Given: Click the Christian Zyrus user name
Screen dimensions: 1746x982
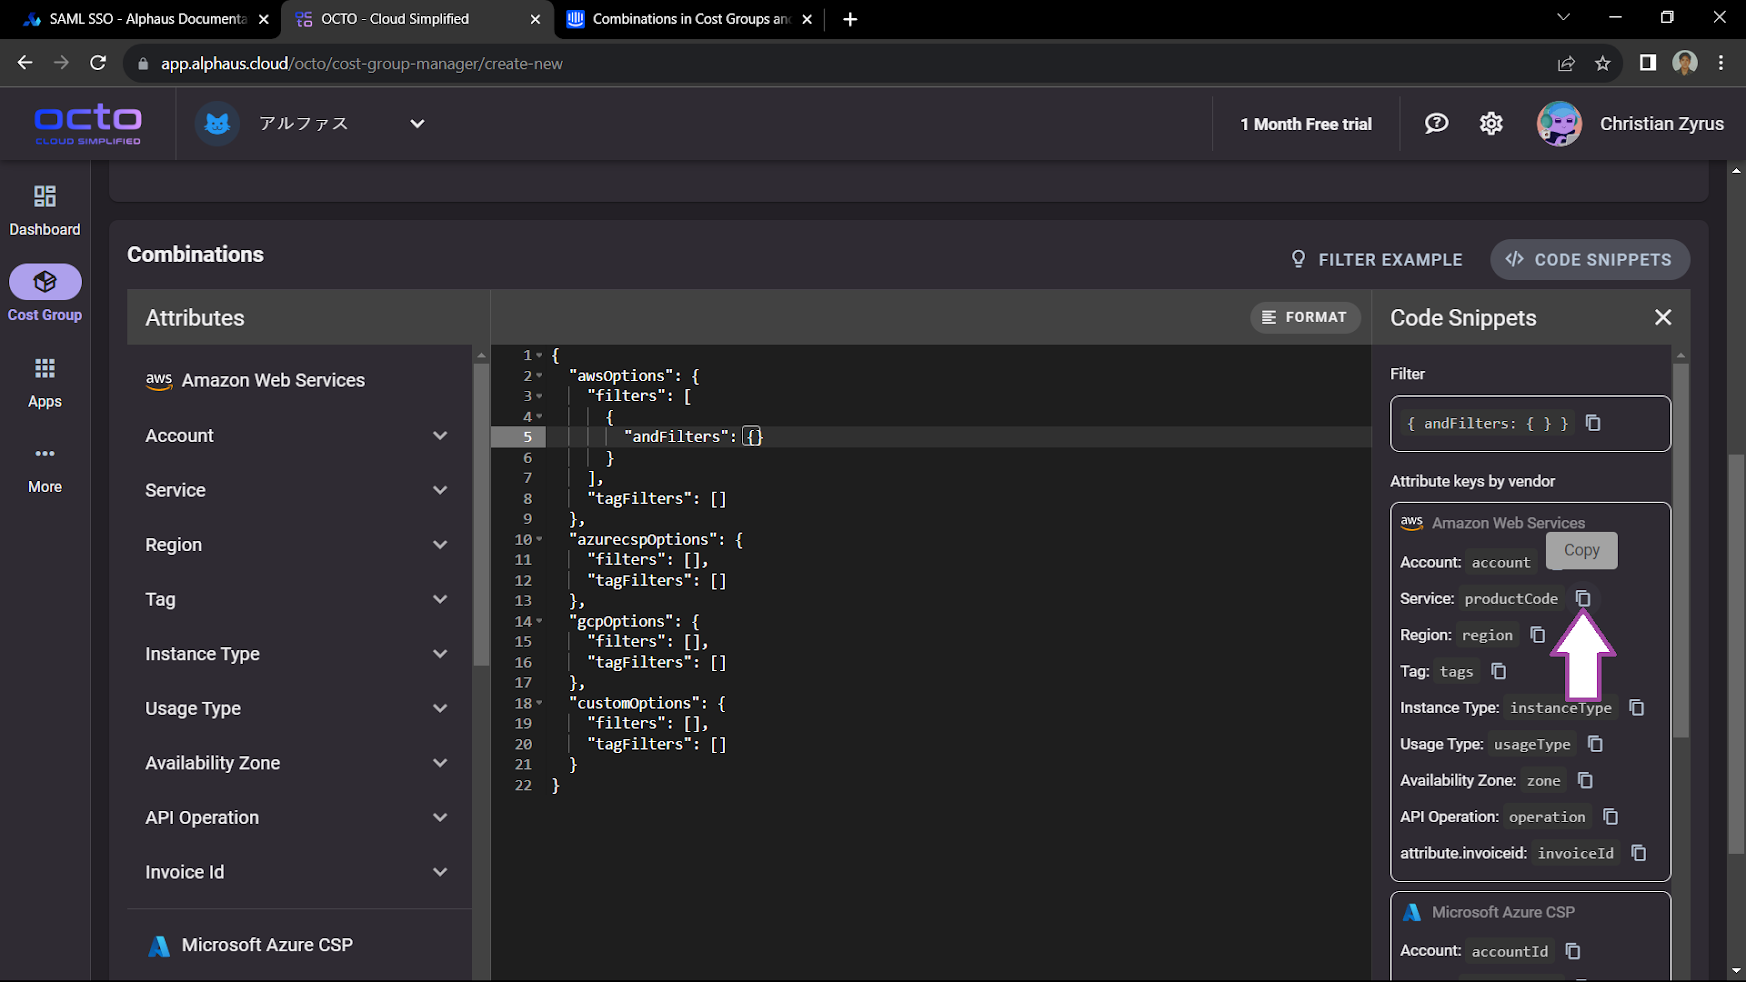Looking at the screenshot, I should (x=1661, y=124).
